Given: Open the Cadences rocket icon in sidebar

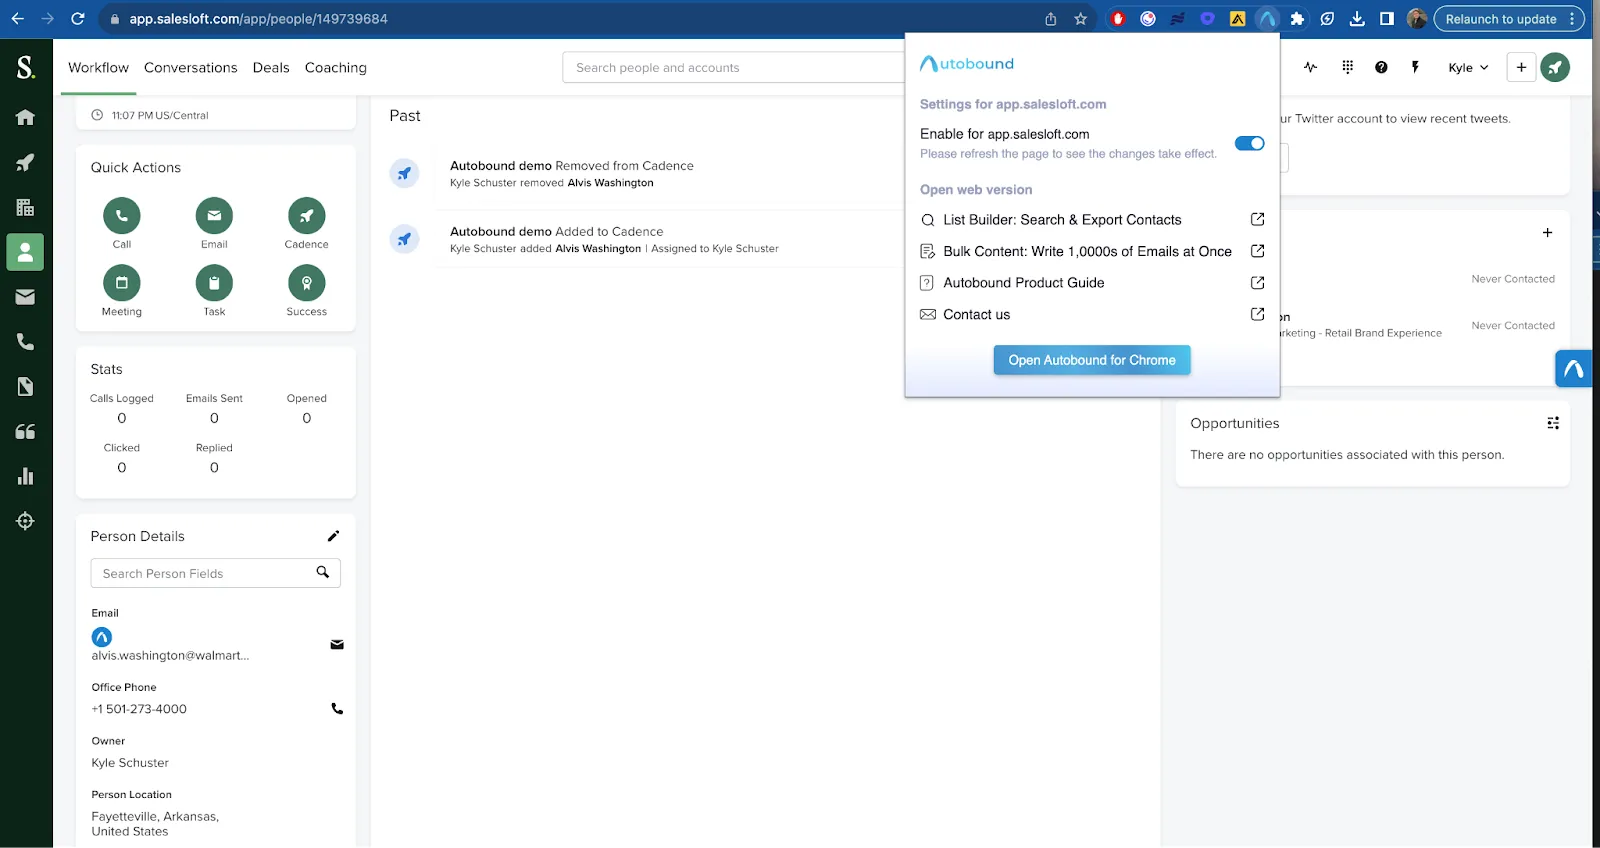Looking at the screenshot, I should [26, 162].
